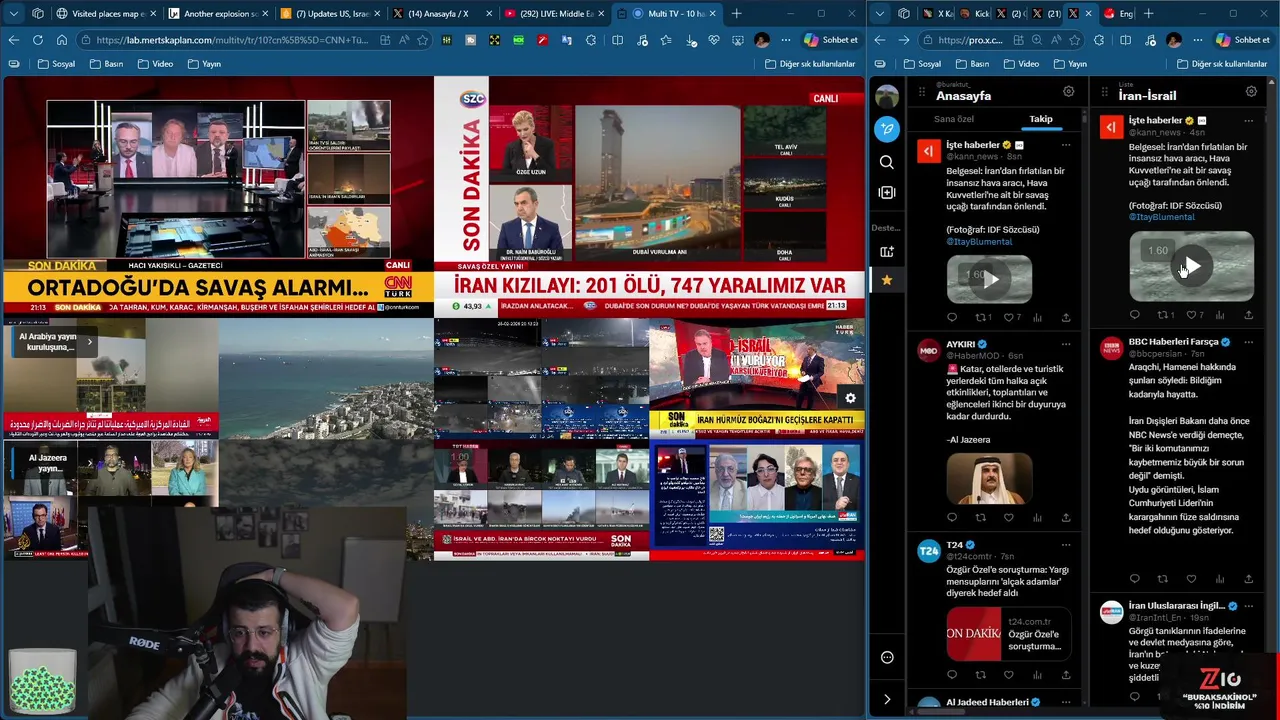The height and width of the screenshot is (720, 1280).
Task: Expand the X Pro sidebar with the chevron
Action: tap(886, 699)
